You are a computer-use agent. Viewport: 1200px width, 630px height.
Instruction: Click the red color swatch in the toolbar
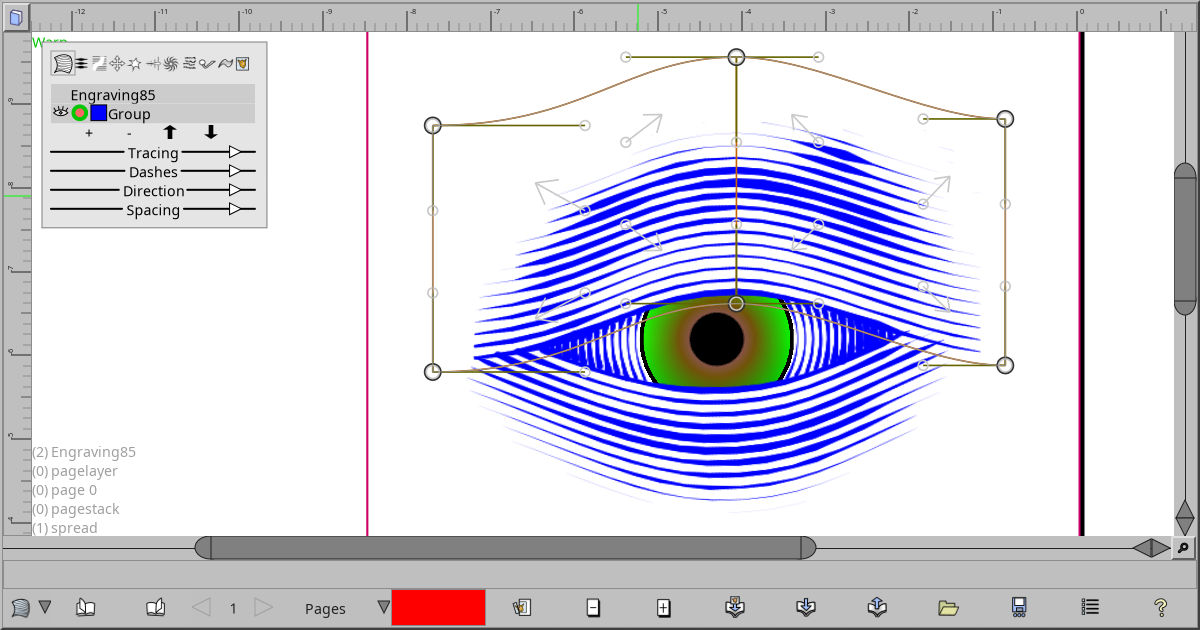pyautogui.click(x=439, y=606)
